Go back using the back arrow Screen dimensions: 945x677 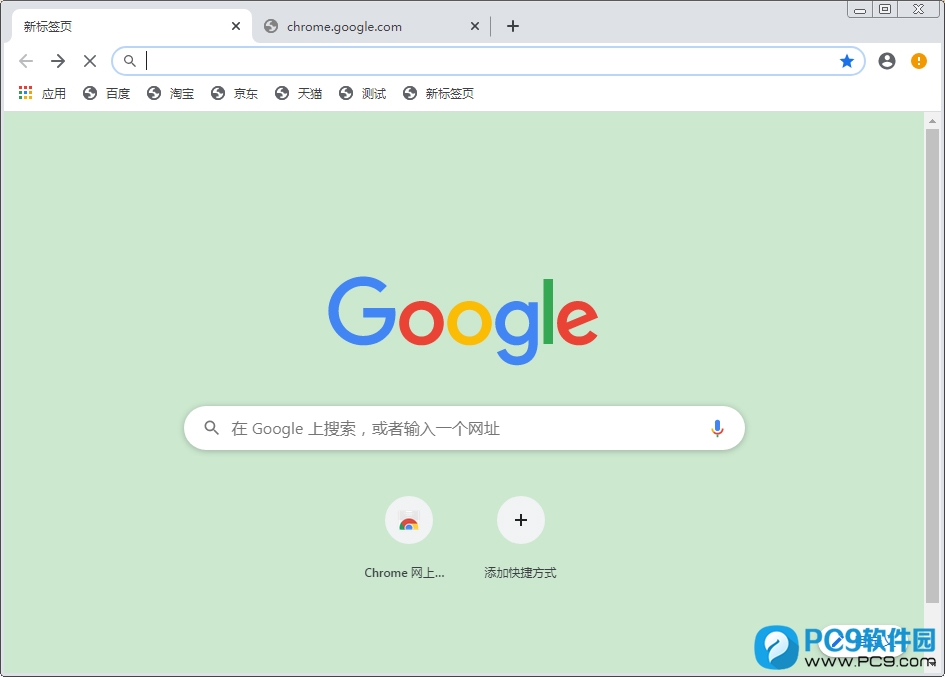pos(26,61)
